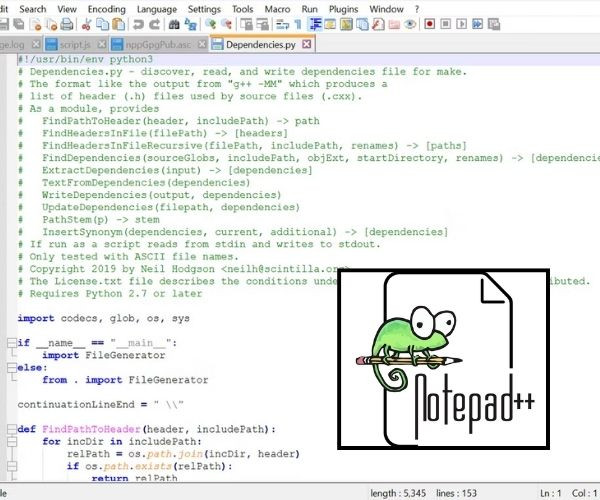Click the '#!/usr/bin/env python3' shebang line

click(x=85, y=59)
